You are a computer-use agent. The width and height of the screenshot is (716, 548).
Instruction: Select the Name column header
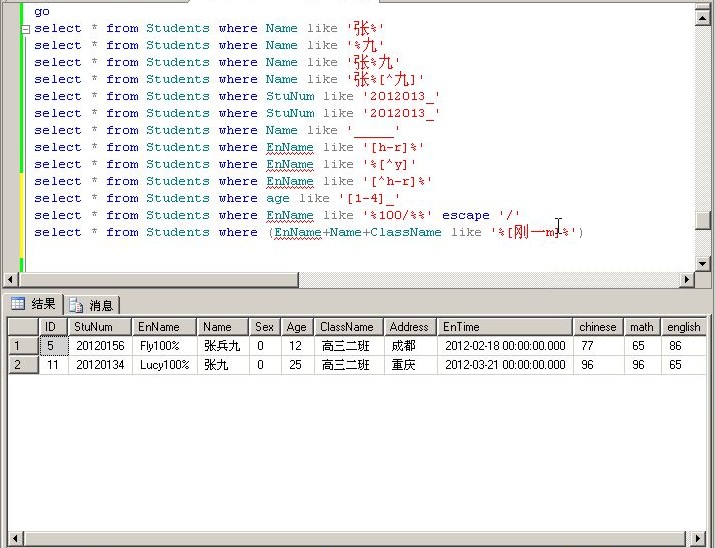[x=223, y=327]
